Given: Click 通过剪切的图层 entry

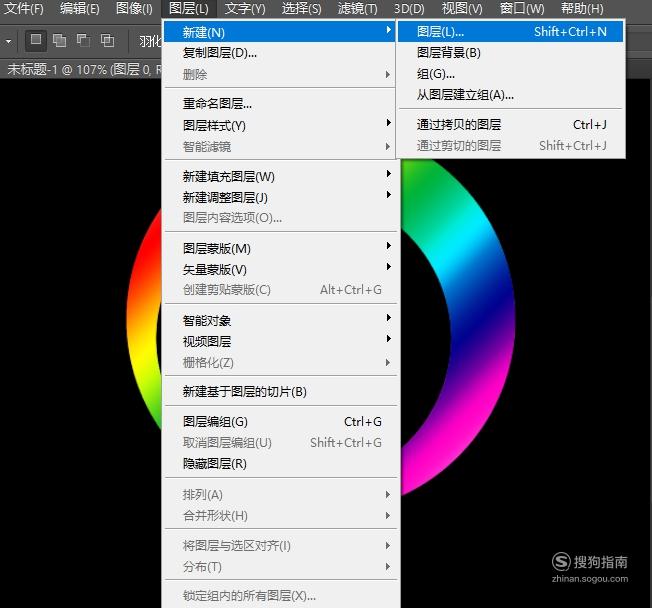Looking at the screenshot, I should (511, 146).
